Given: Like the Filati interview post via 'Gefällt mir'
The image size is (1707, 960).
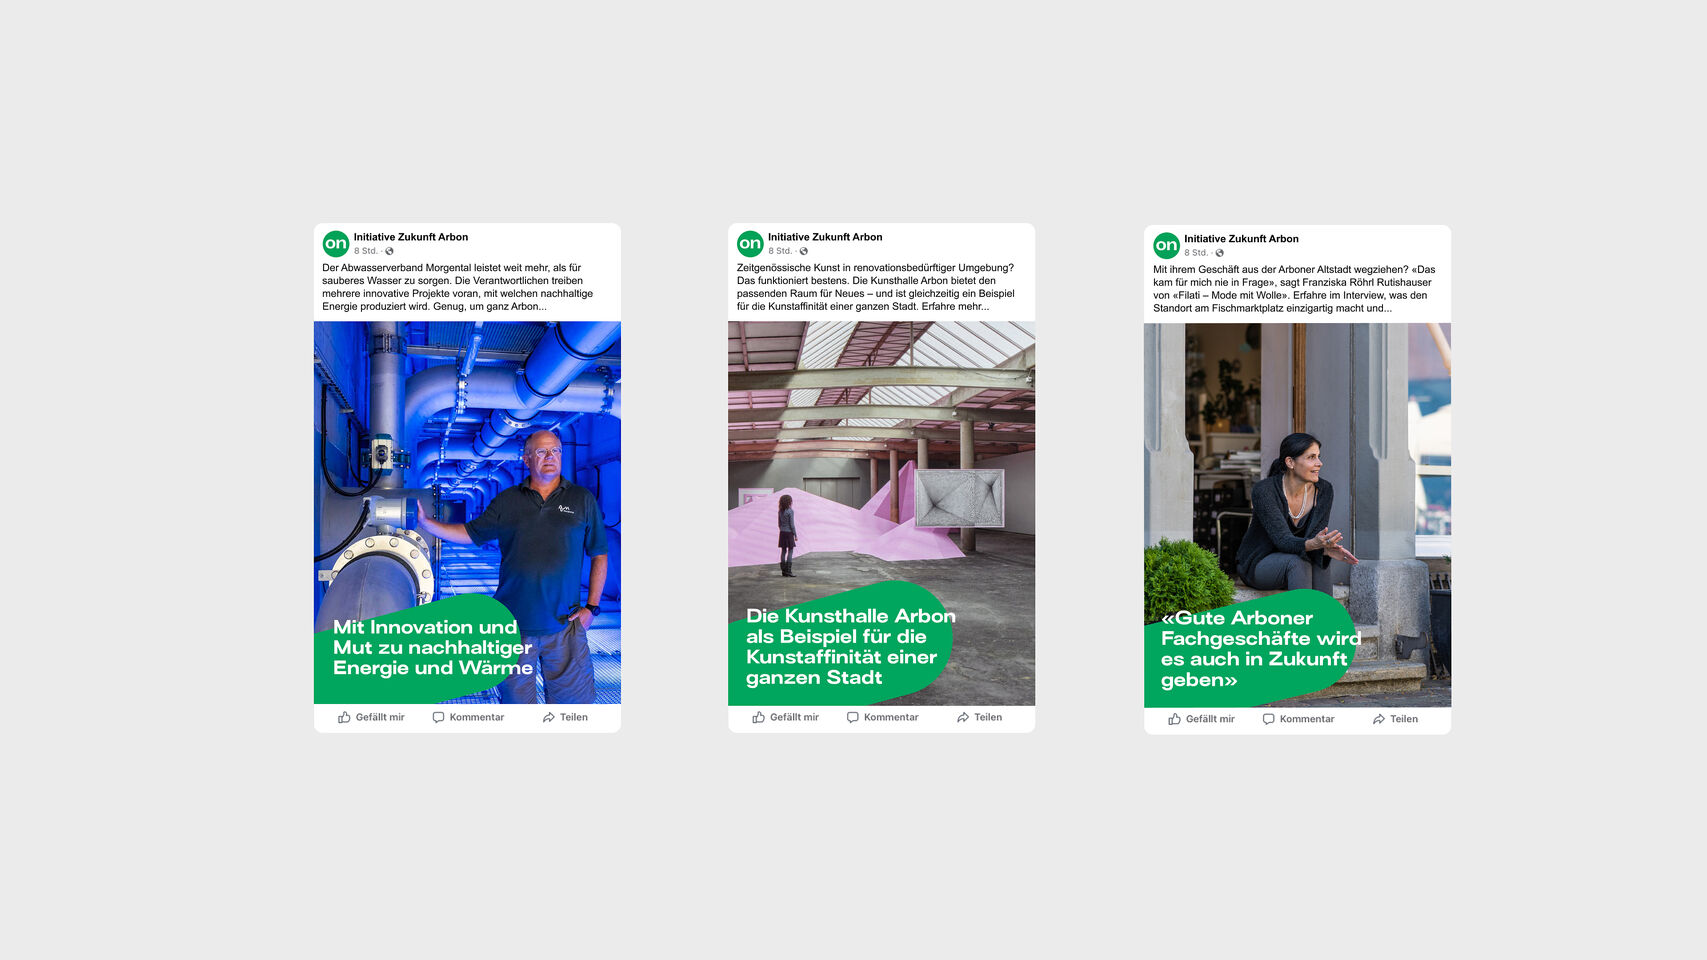Looking at the screenshot, I should click(1201, 719).
